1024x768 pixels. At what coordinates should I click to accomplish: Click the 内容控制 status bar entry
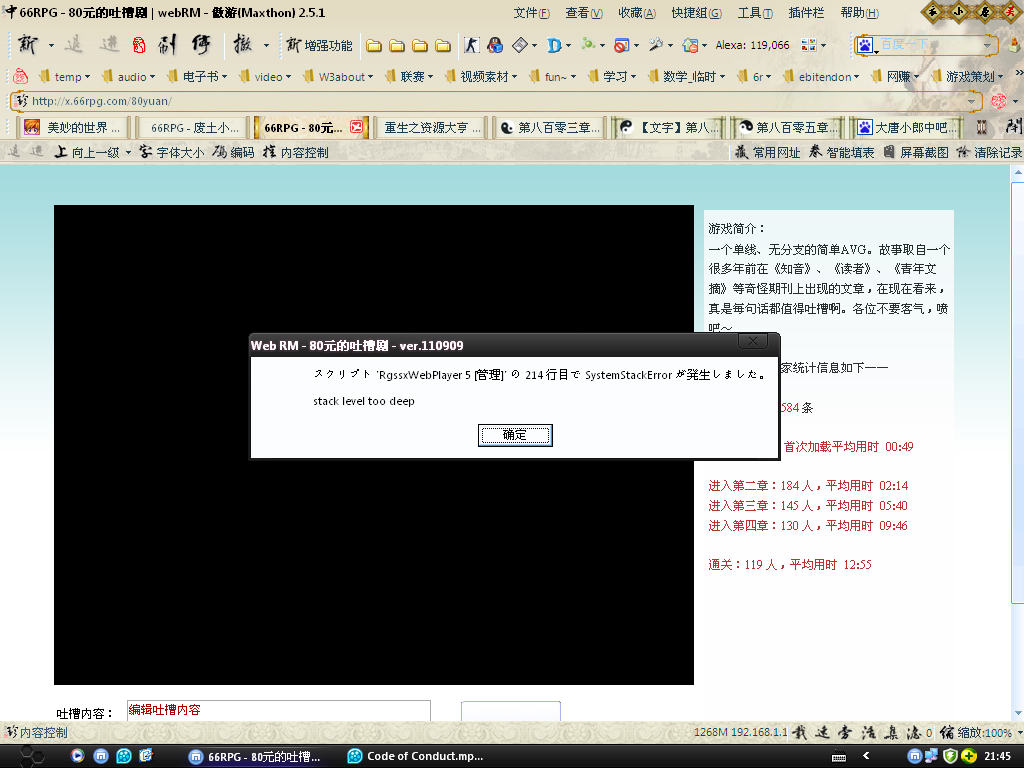(x=37, y=733)
